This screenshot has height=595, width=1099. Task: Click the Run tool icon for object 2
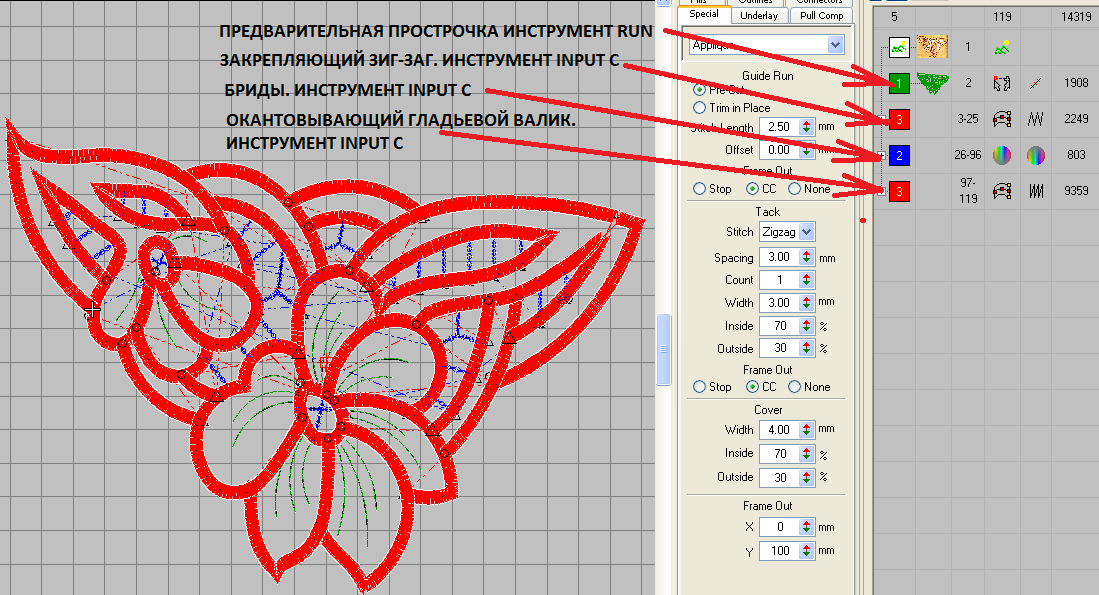click(x=1000, y=83)
